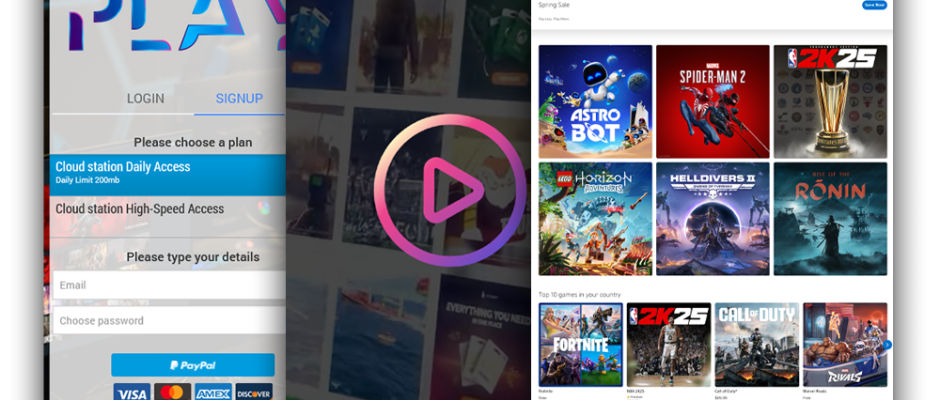Select the Cloud station Daily Access plan
The image size is (940, 400).
[x=168, y=175]
